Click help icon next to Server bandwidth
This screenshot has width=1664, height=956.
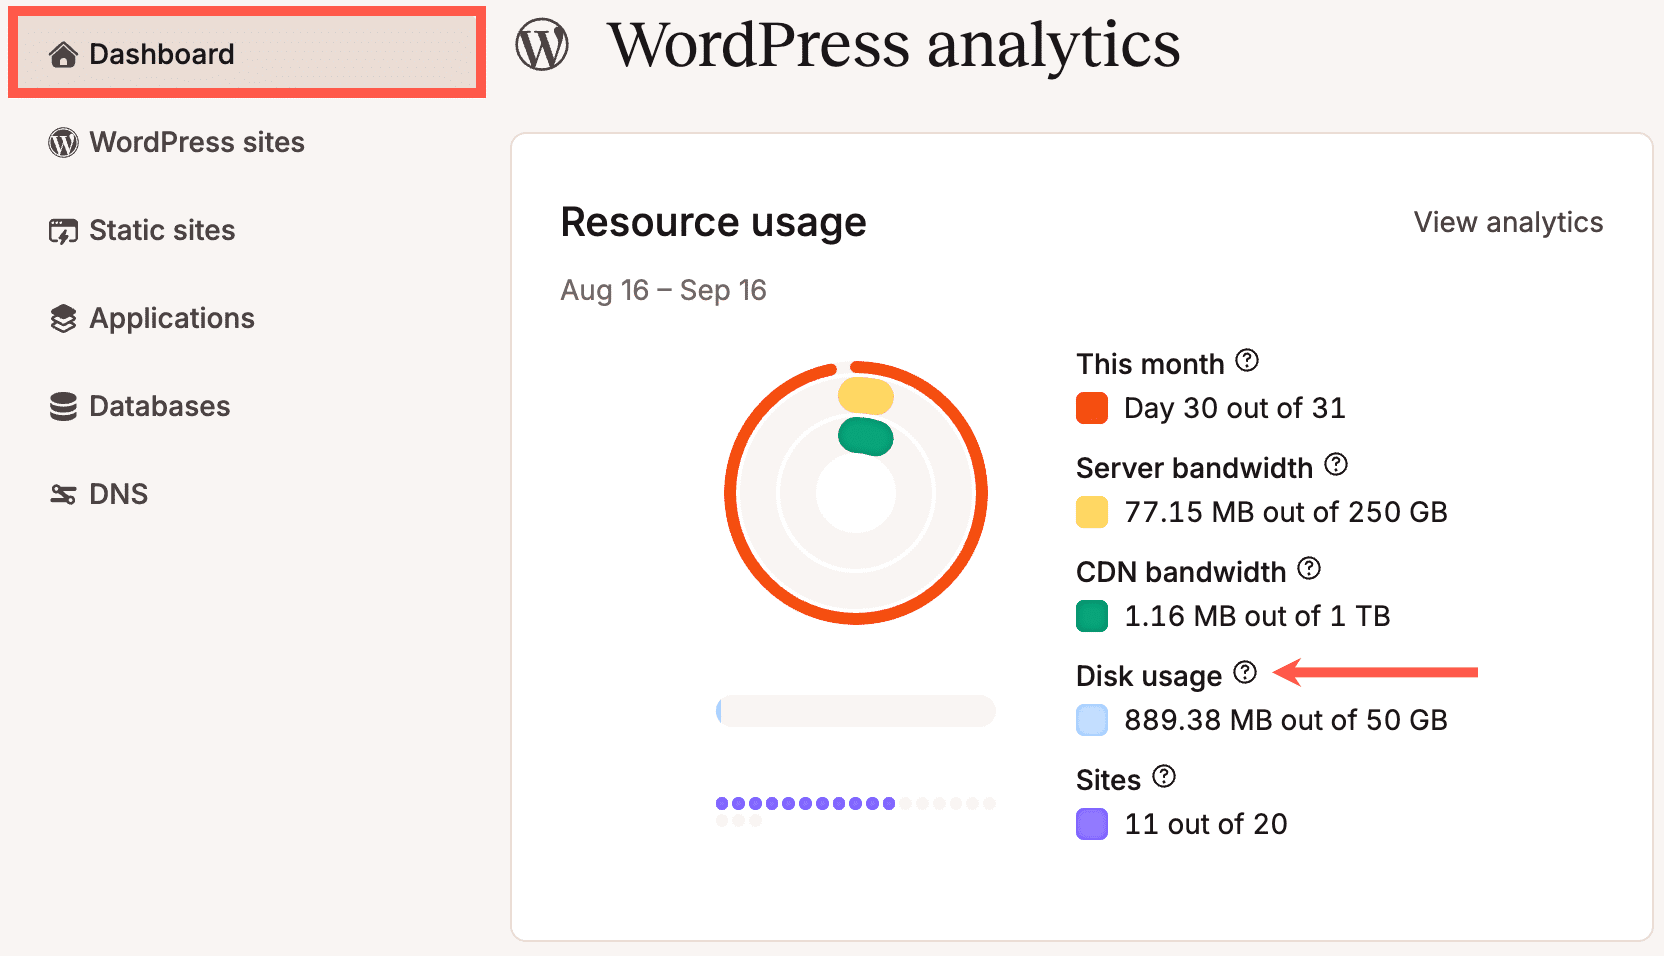point(1336,464)
